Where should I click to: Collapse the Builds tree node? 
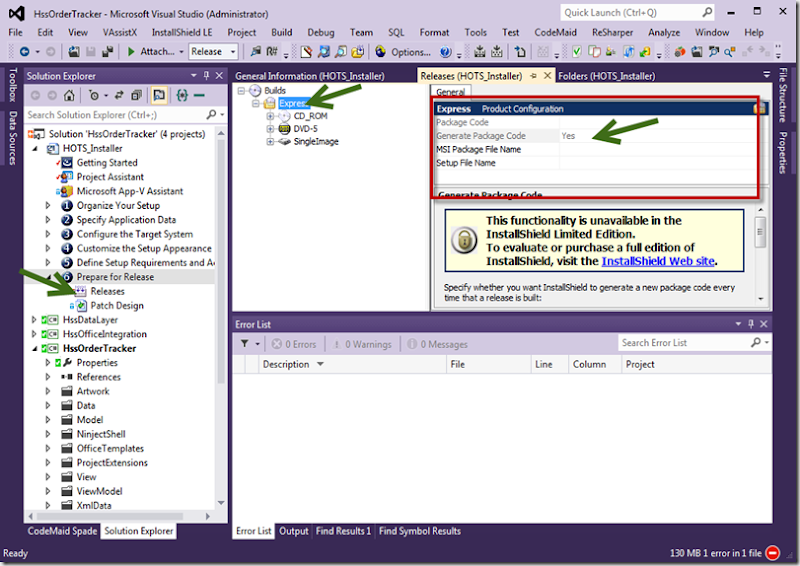[241, 91]
